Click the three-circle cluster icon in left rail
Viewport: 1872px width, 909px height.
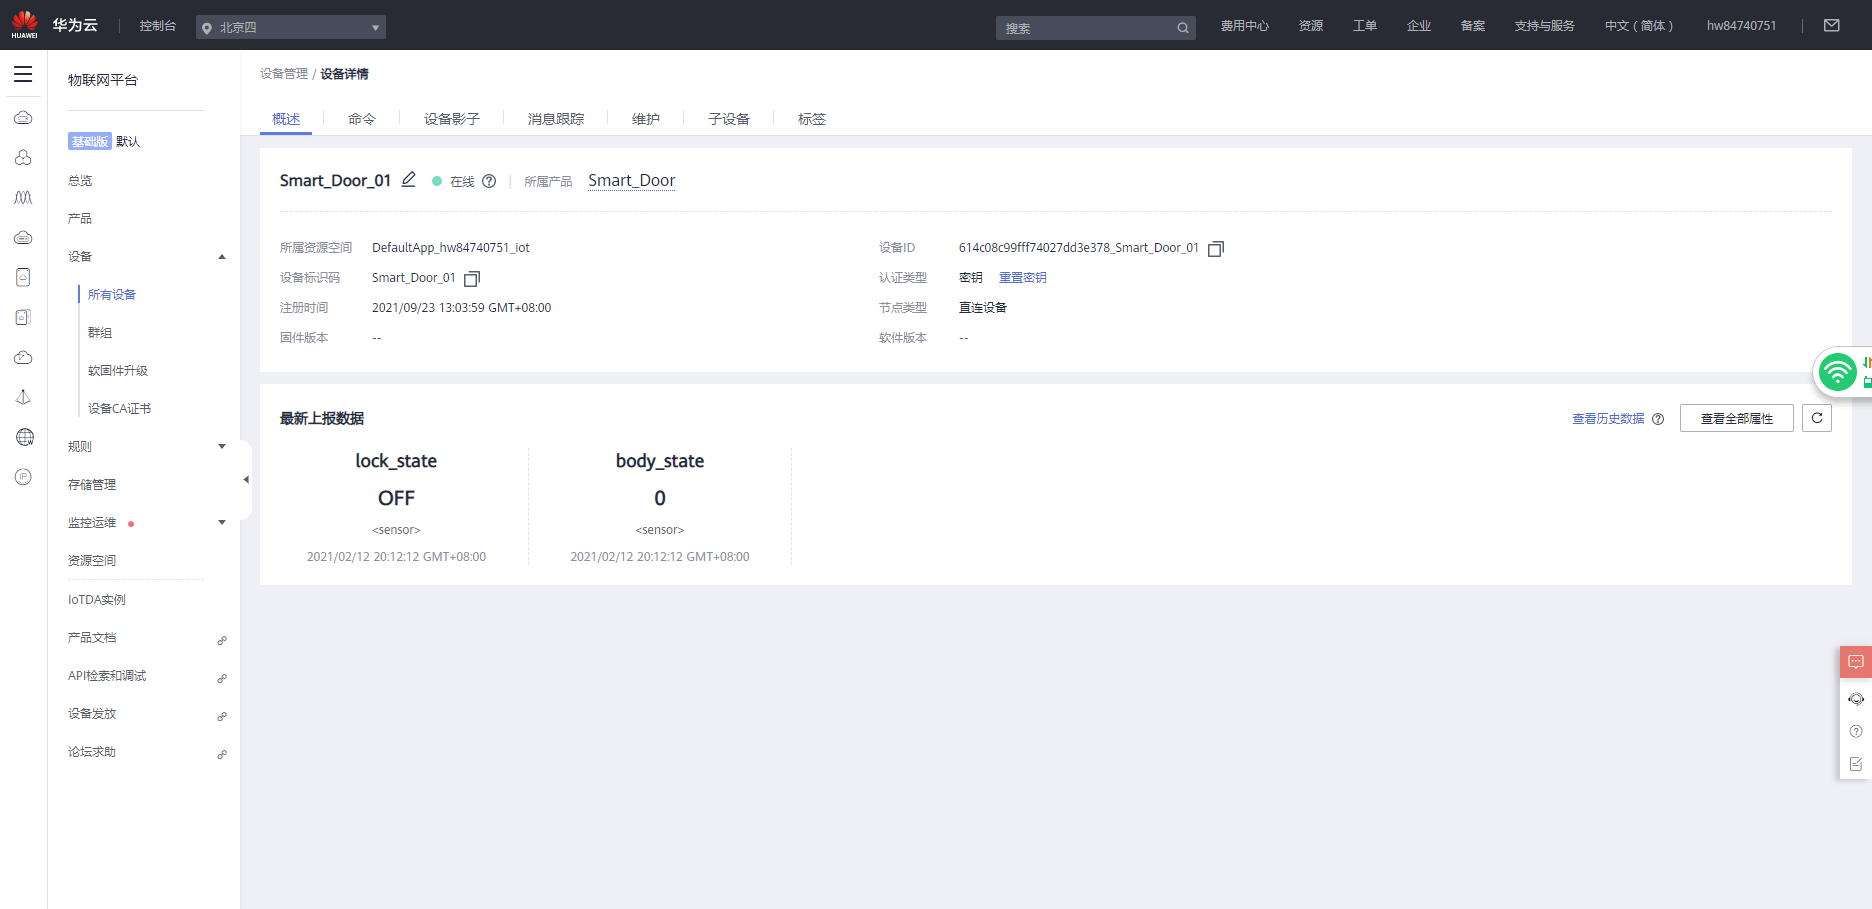[23, 158]
